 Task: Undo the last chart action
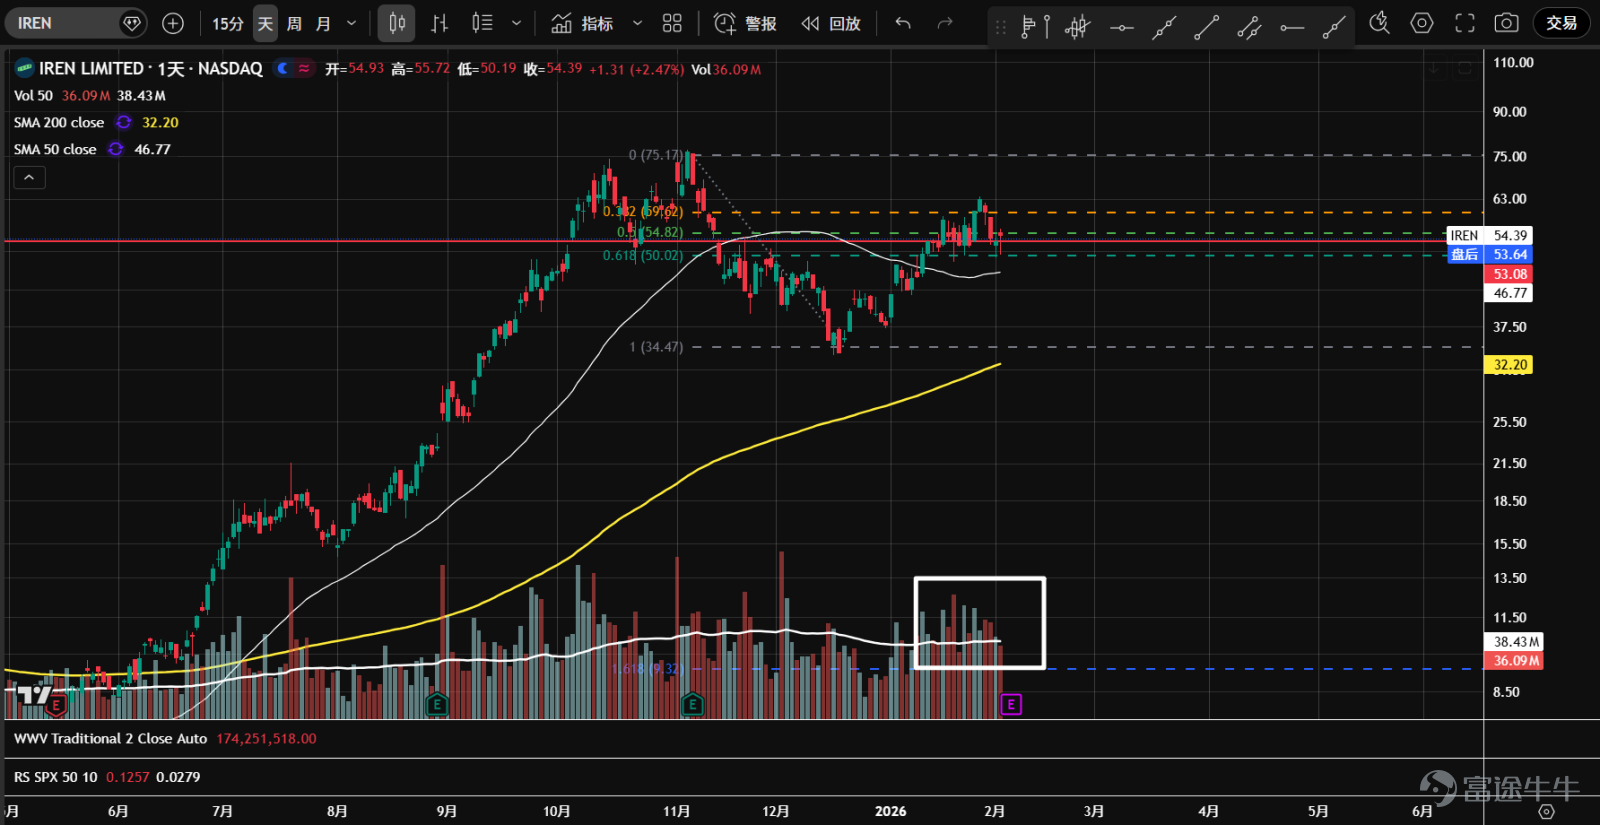pyautogui.click(x=903, y=23)
